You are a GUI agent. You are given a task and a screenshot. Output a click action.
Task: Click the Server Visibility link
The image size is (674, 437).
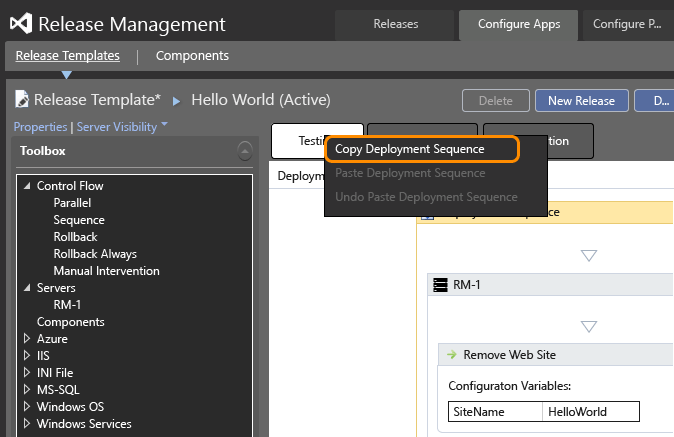pos(117,127)
